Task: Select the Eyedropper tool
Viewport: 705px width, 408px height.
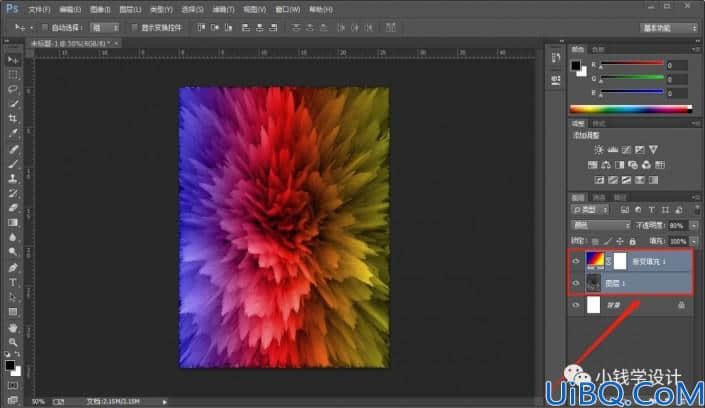Action: [x=13, y=133]
